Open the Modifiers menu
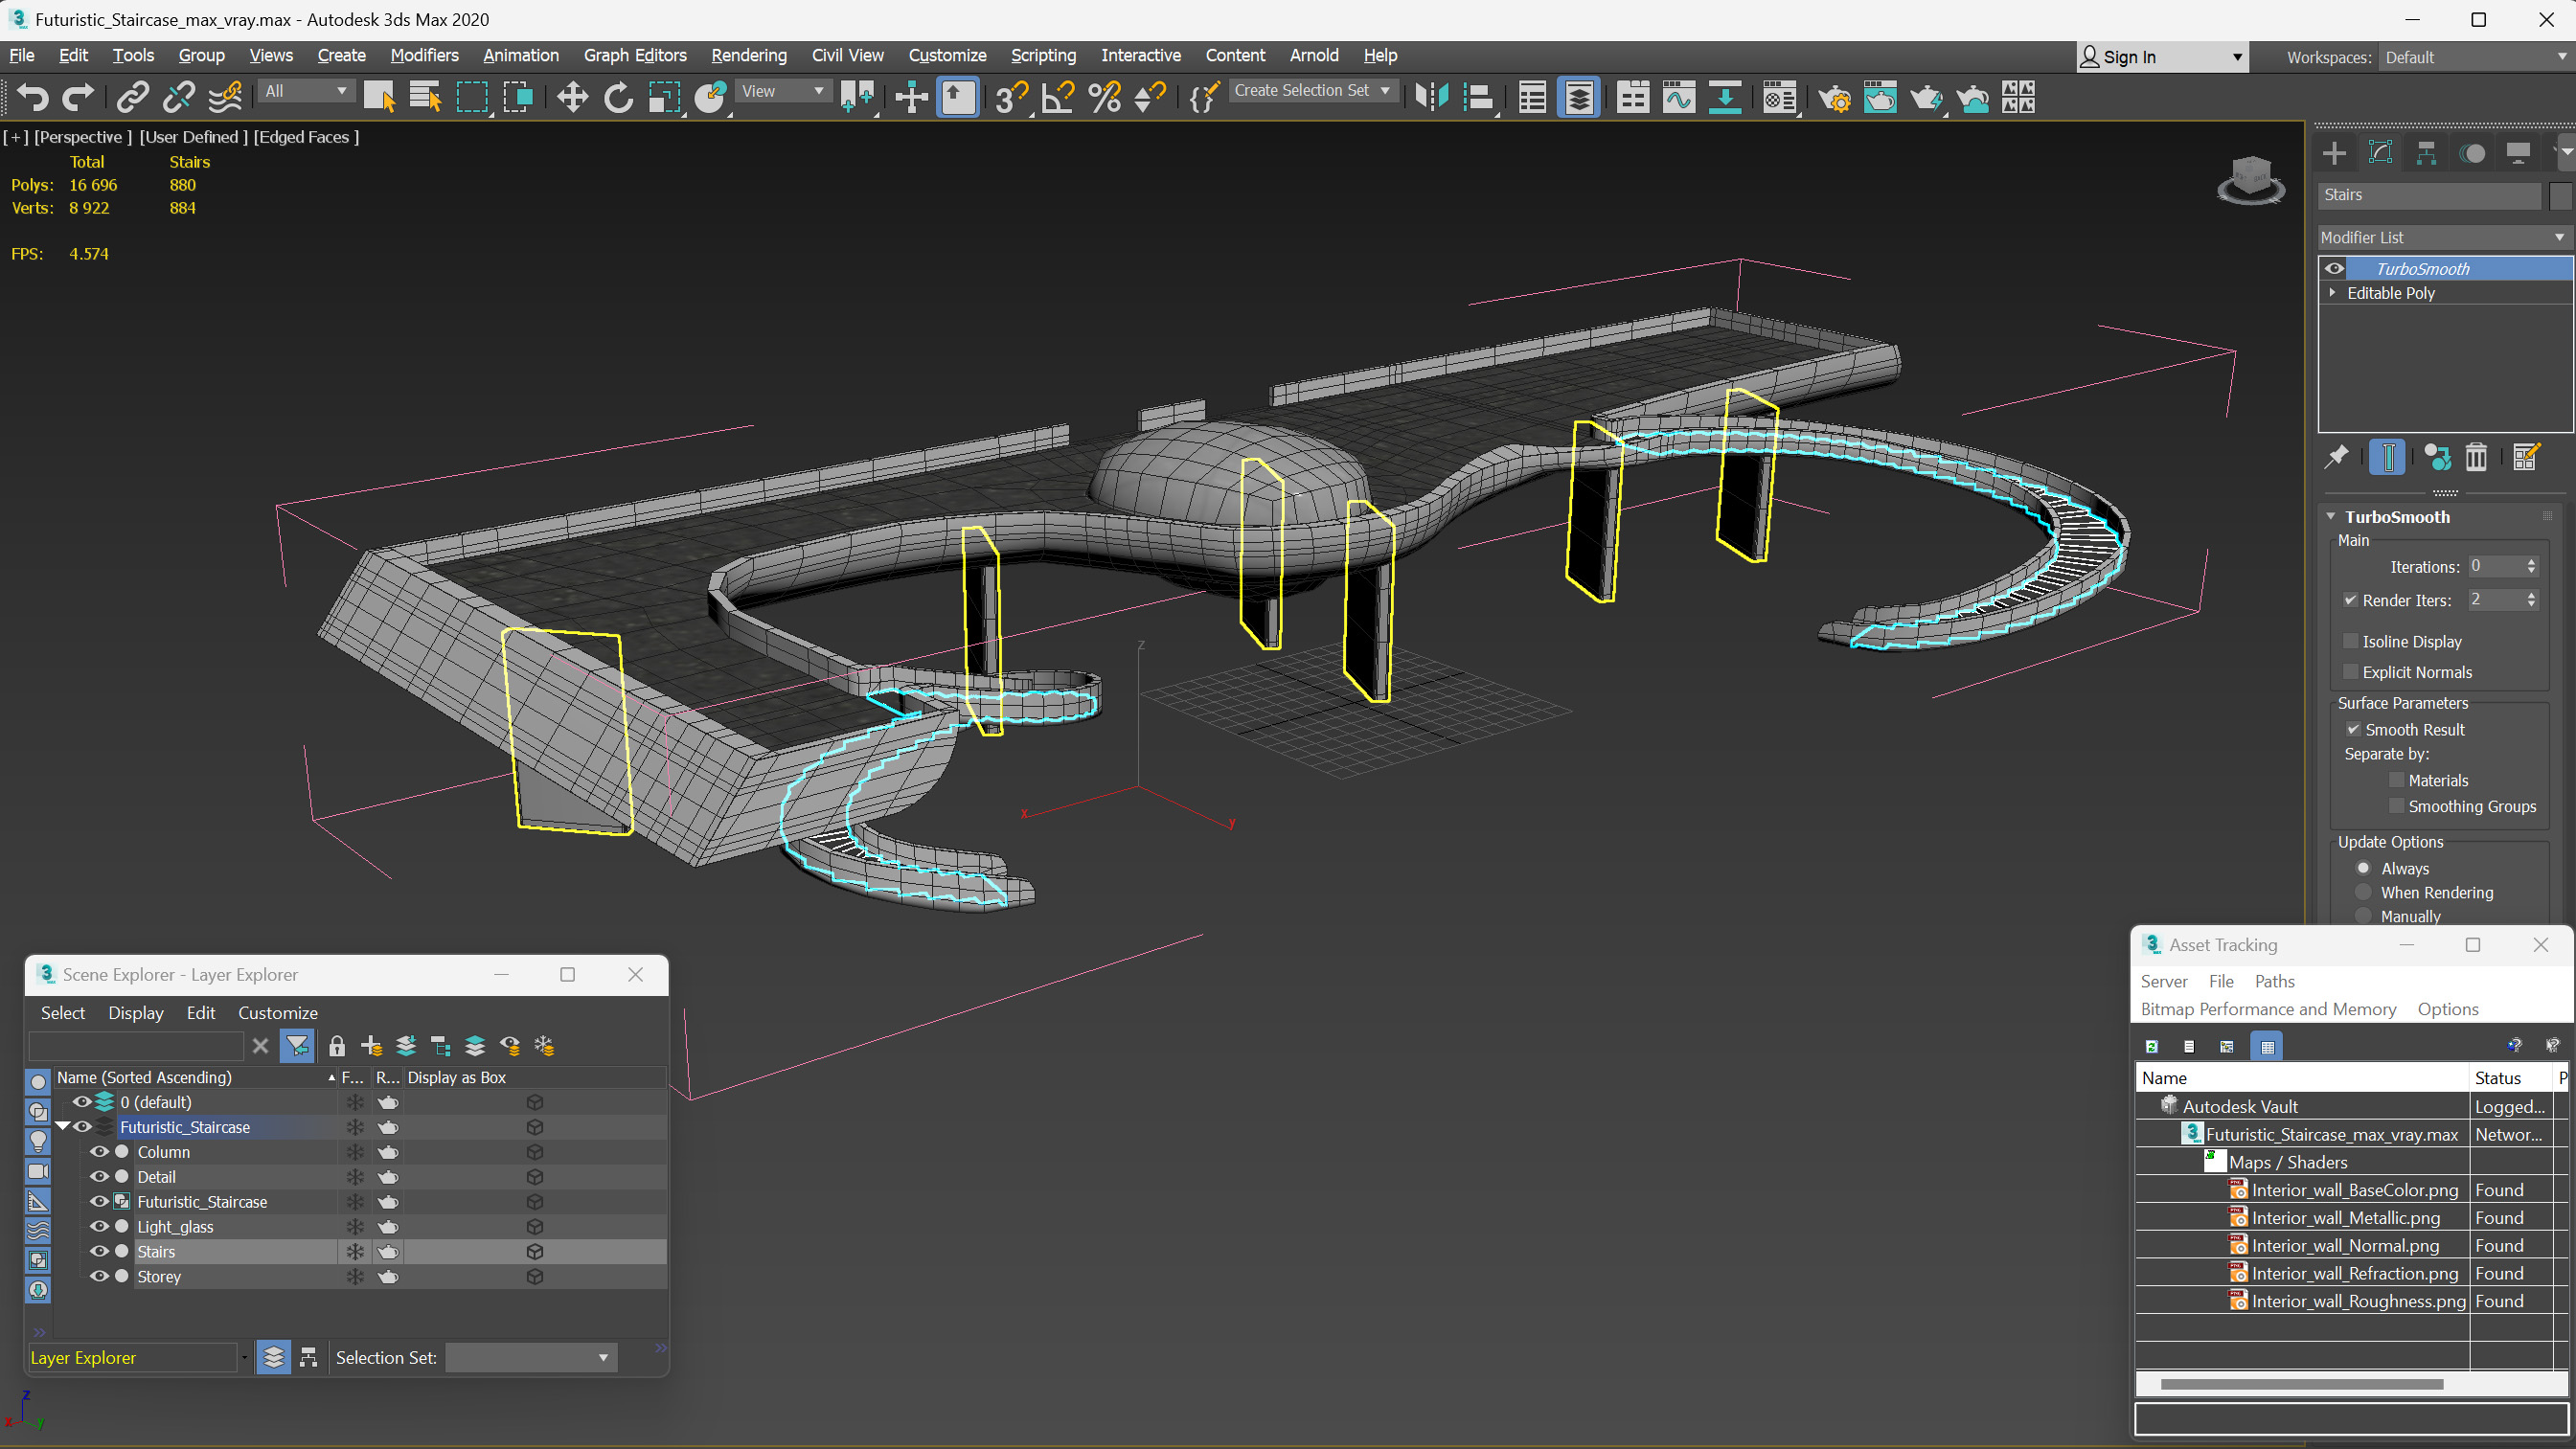 click(424, 55)
